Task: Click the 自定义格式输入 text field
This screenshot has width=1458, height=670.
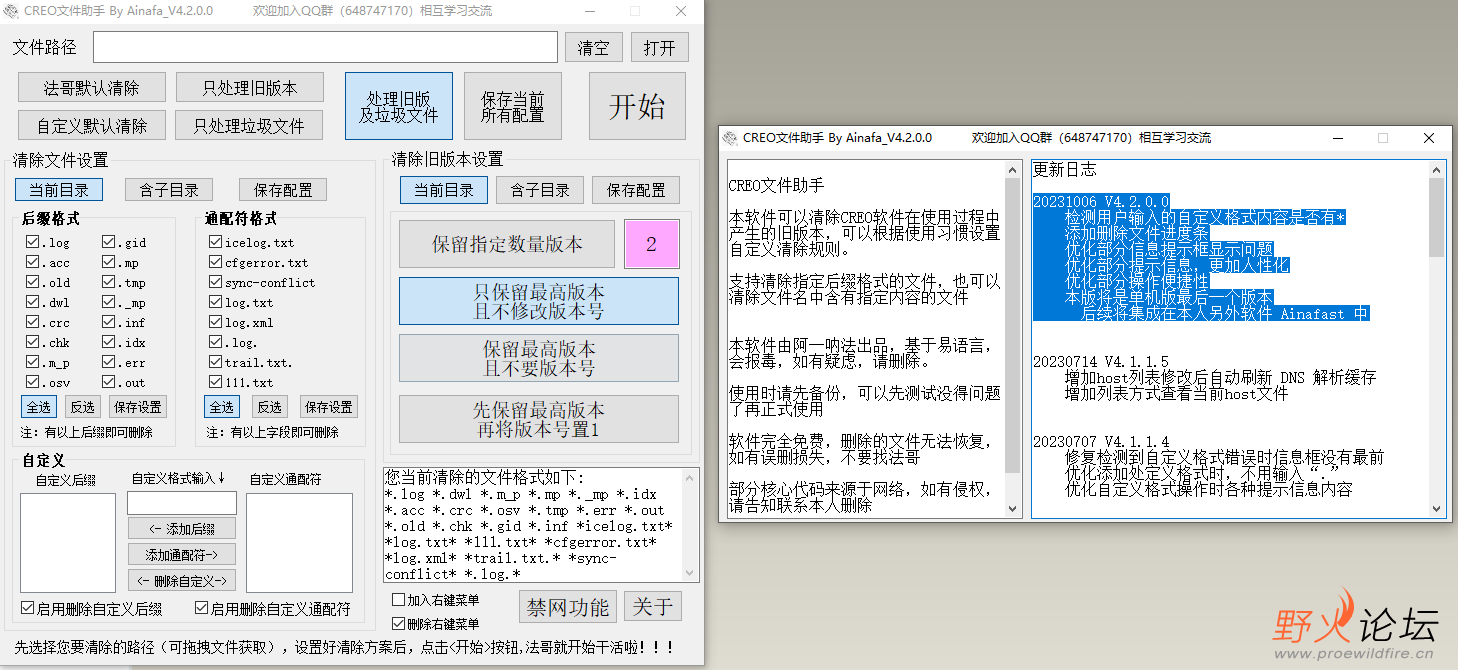Action: pyautogui.click(x=182, y=503)
